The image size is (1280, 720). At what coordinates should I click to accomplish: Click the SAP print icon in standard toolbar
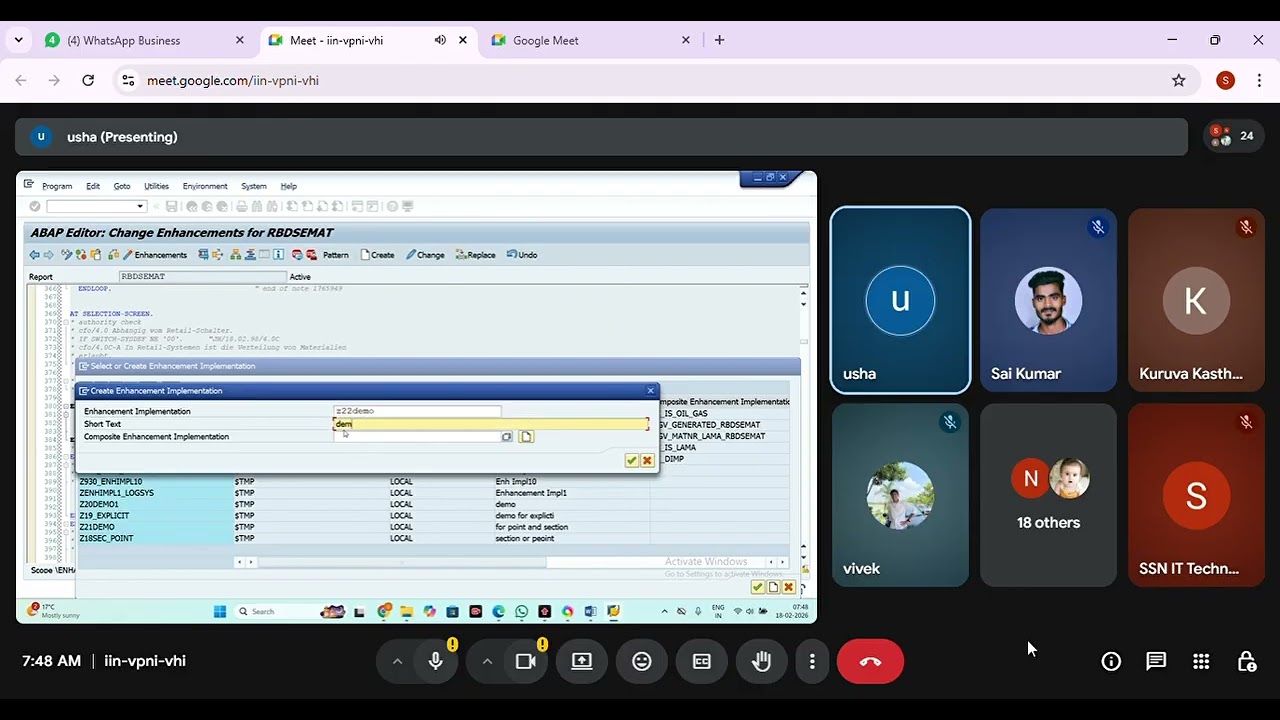(241, 206)
